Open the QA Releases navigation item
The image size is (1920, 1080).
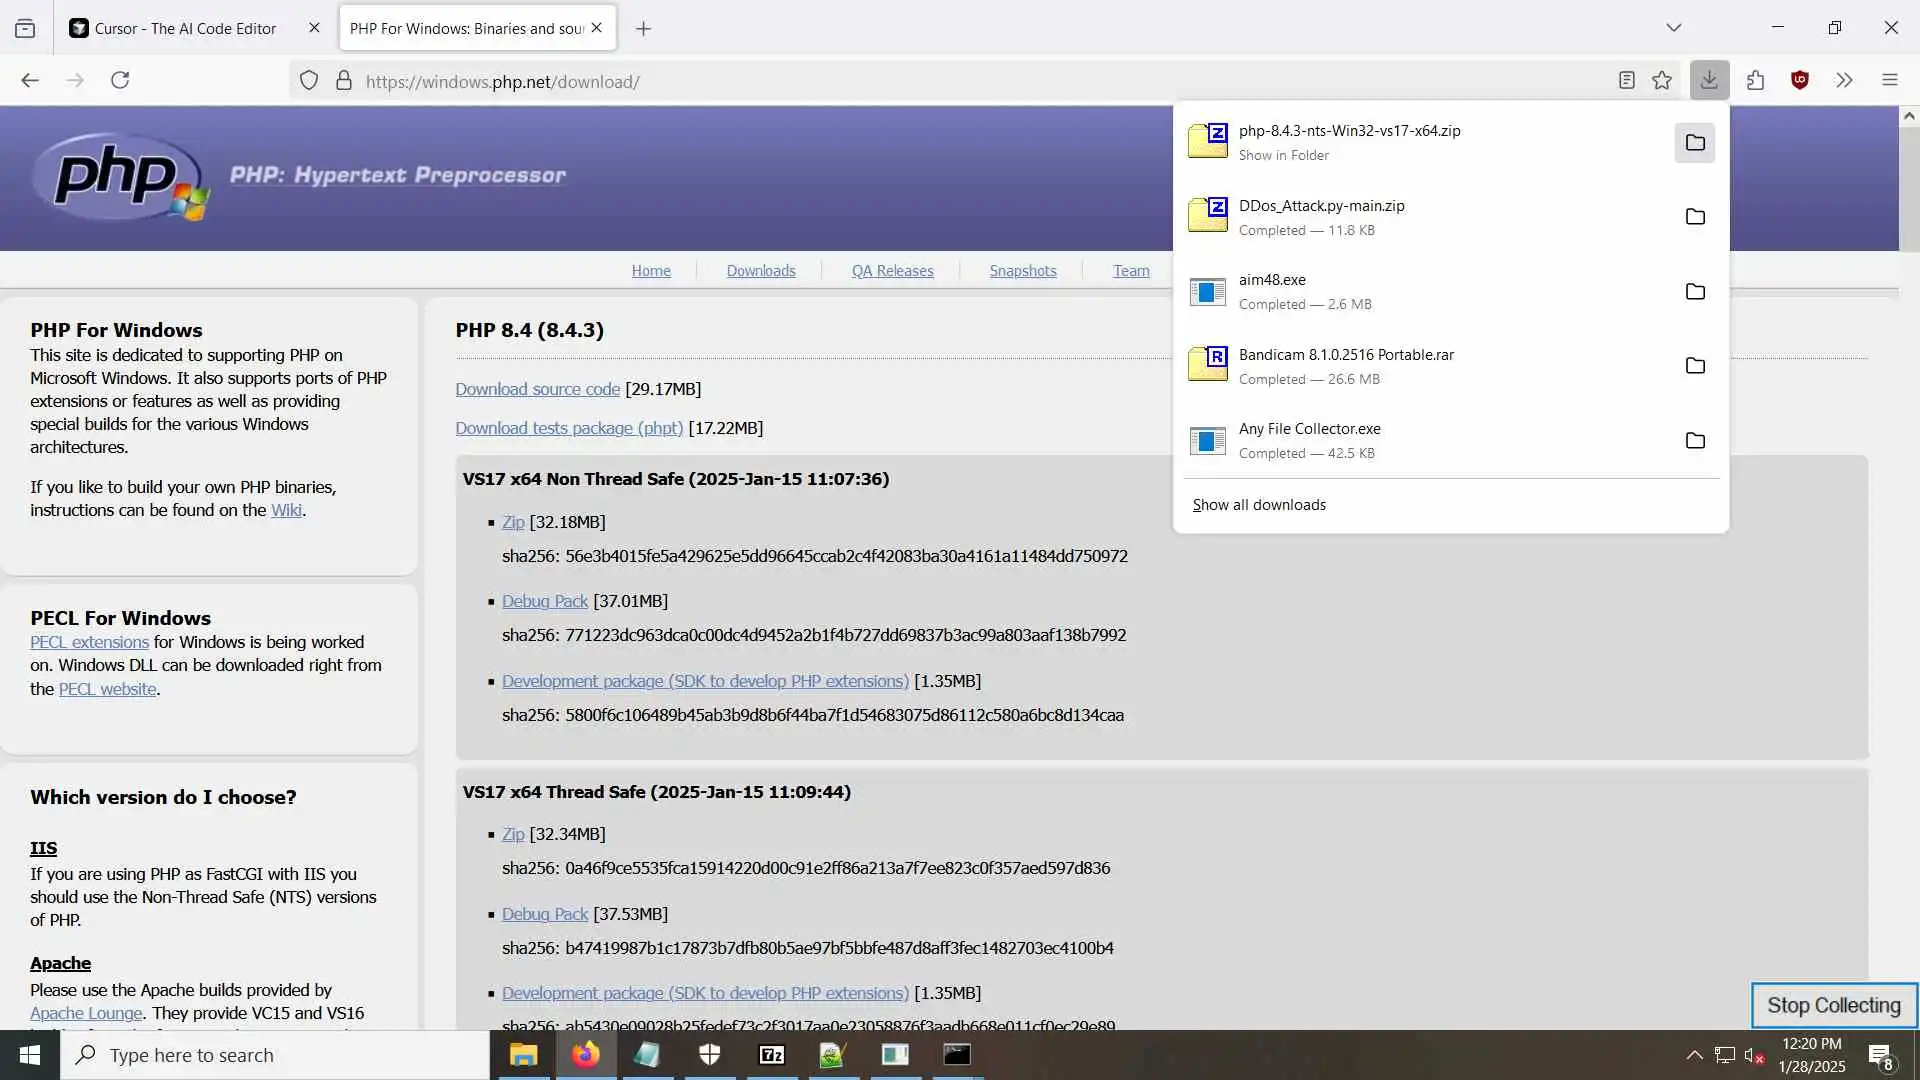[892, 271]
